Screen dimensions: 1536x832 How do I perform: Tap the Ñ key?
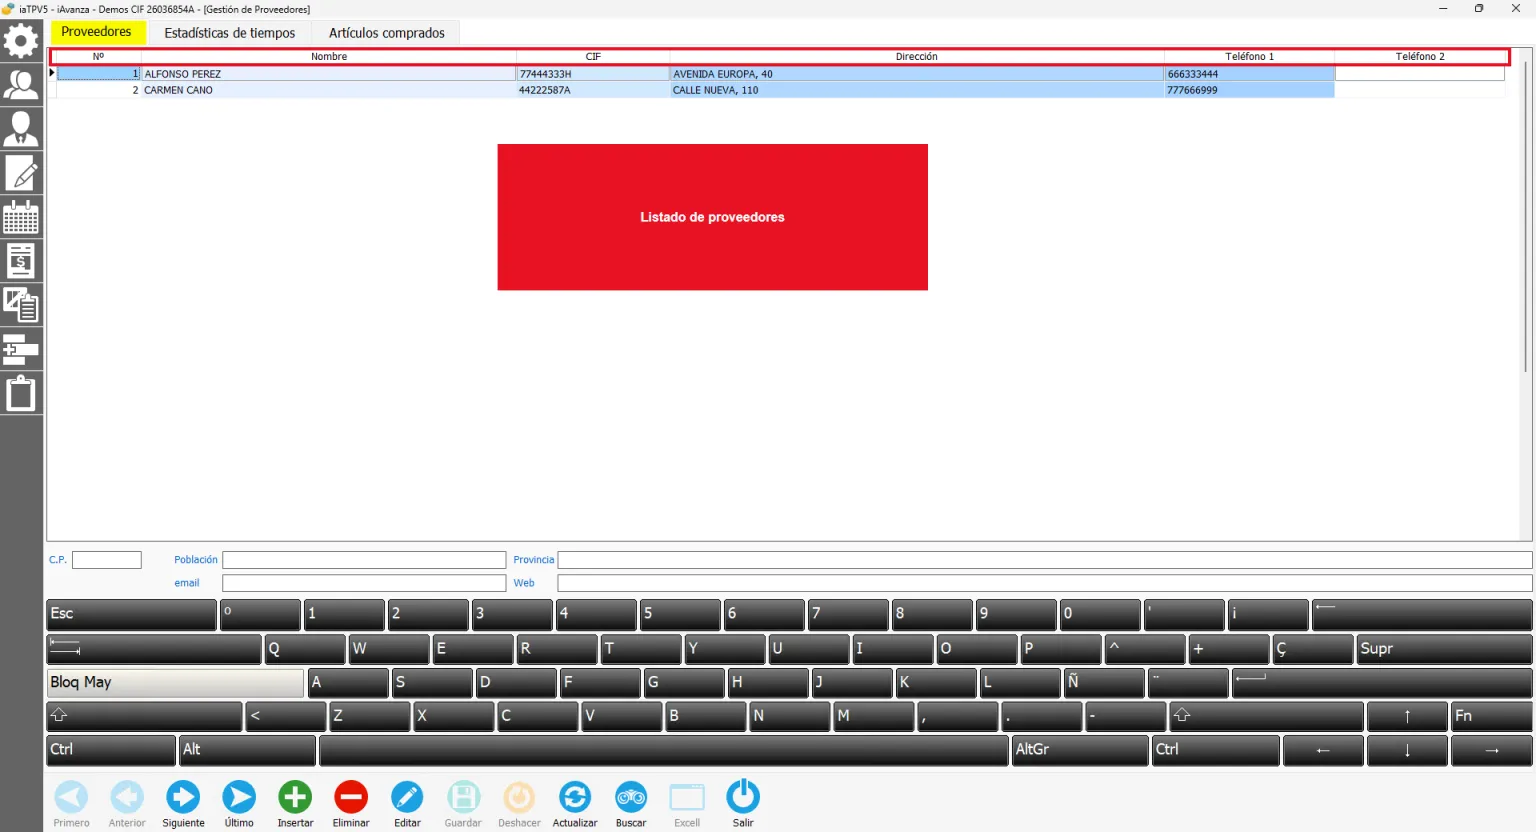coord(1104,683)
